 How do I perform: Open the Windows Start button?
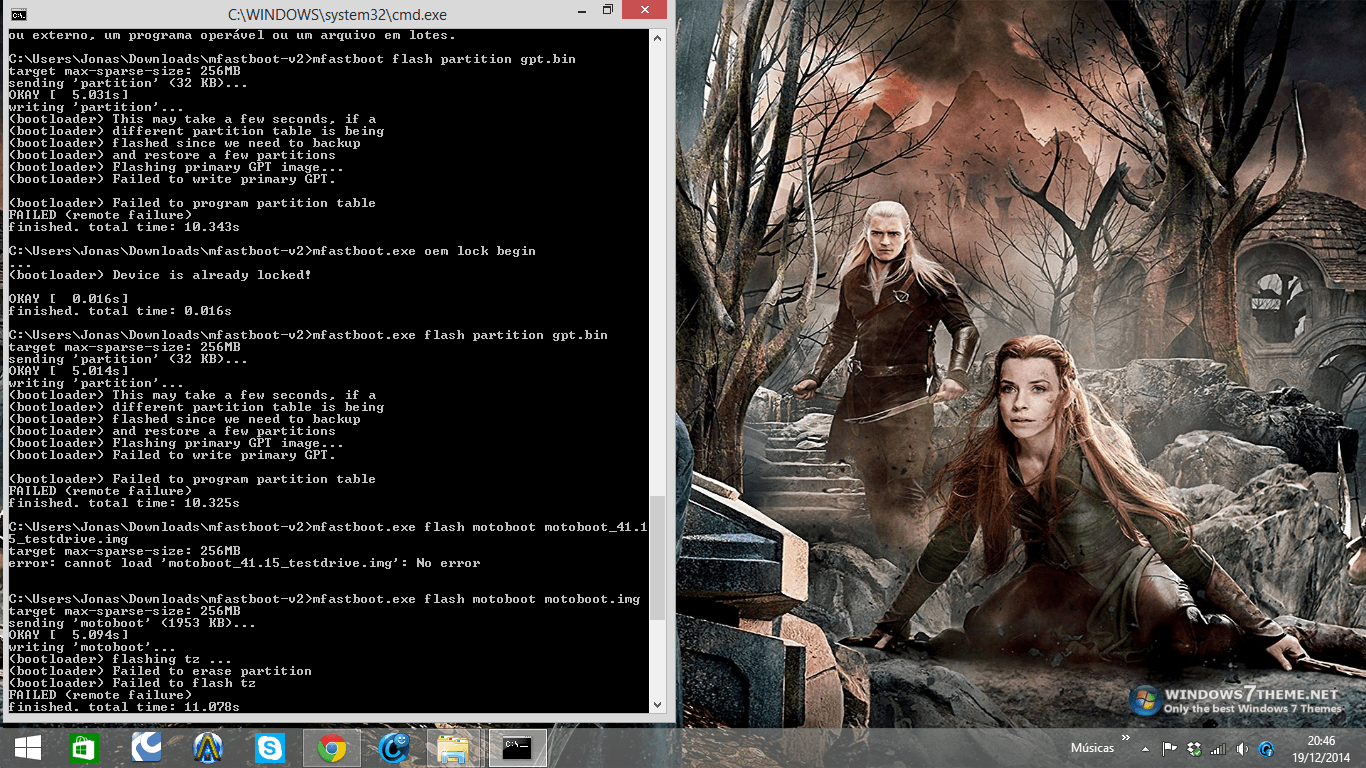click(x=27, y=747)
